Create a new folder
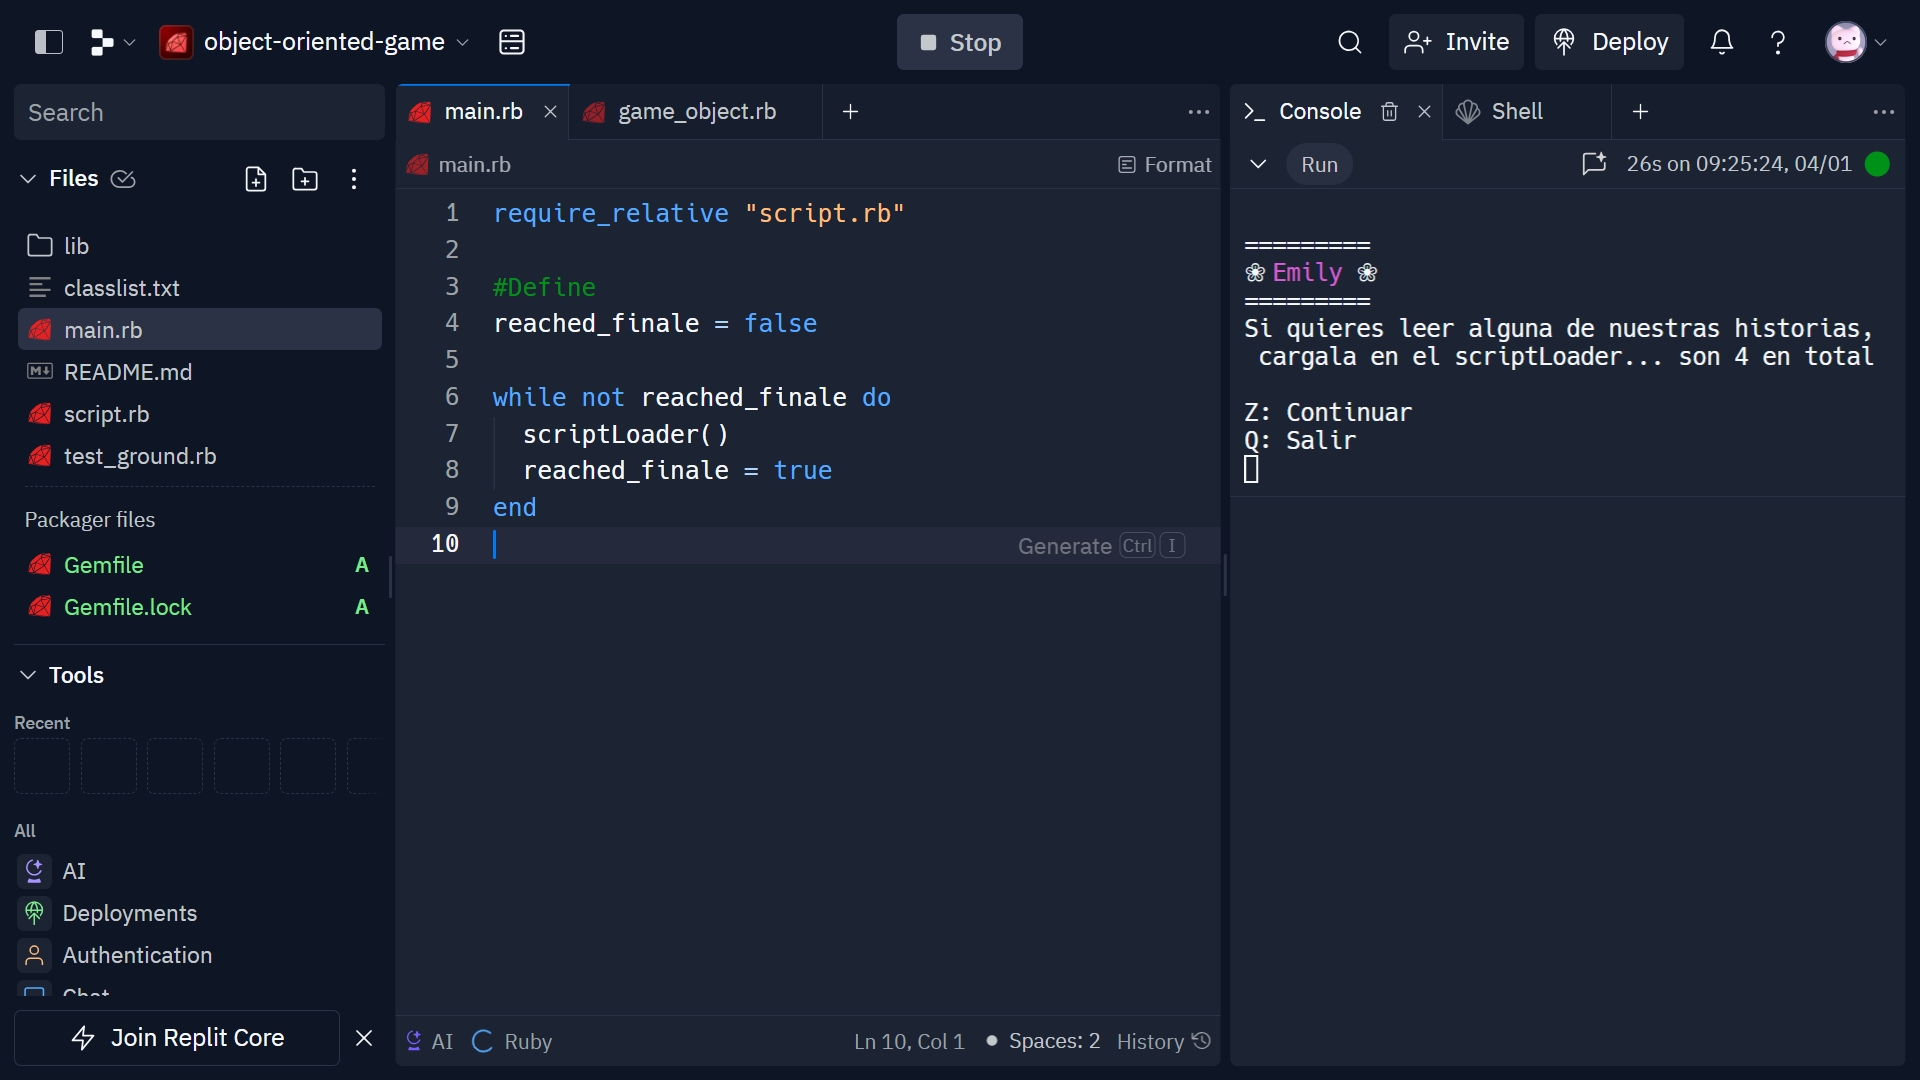Viewport: 1920px width, 1080px height. pos(305,179)
